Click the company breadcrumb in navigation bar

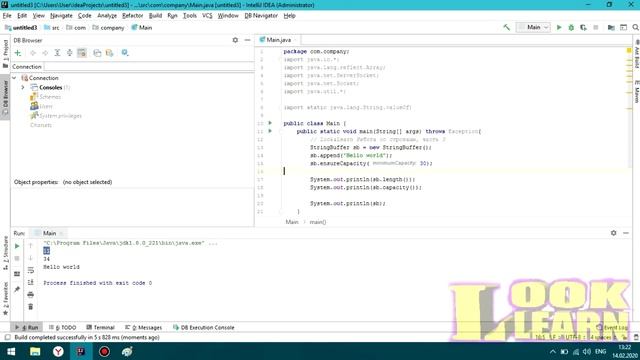tap(108, 28)
